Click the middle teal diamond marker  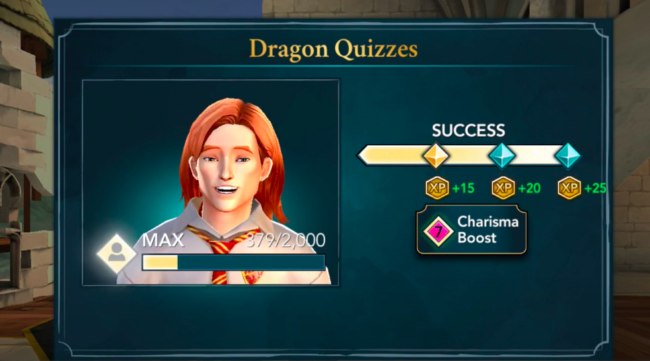pos(502,156)
